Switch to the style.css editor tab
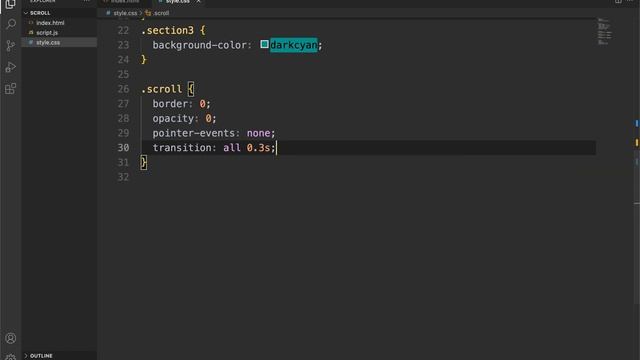Viewport: 640px width, 360px height. tap(178, 2)
